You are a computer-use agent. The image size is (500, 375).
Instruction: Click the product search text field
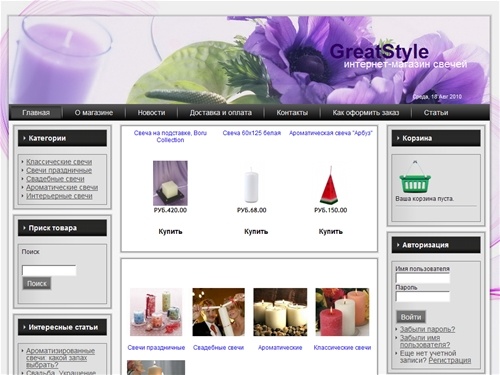tap(49, 270)
